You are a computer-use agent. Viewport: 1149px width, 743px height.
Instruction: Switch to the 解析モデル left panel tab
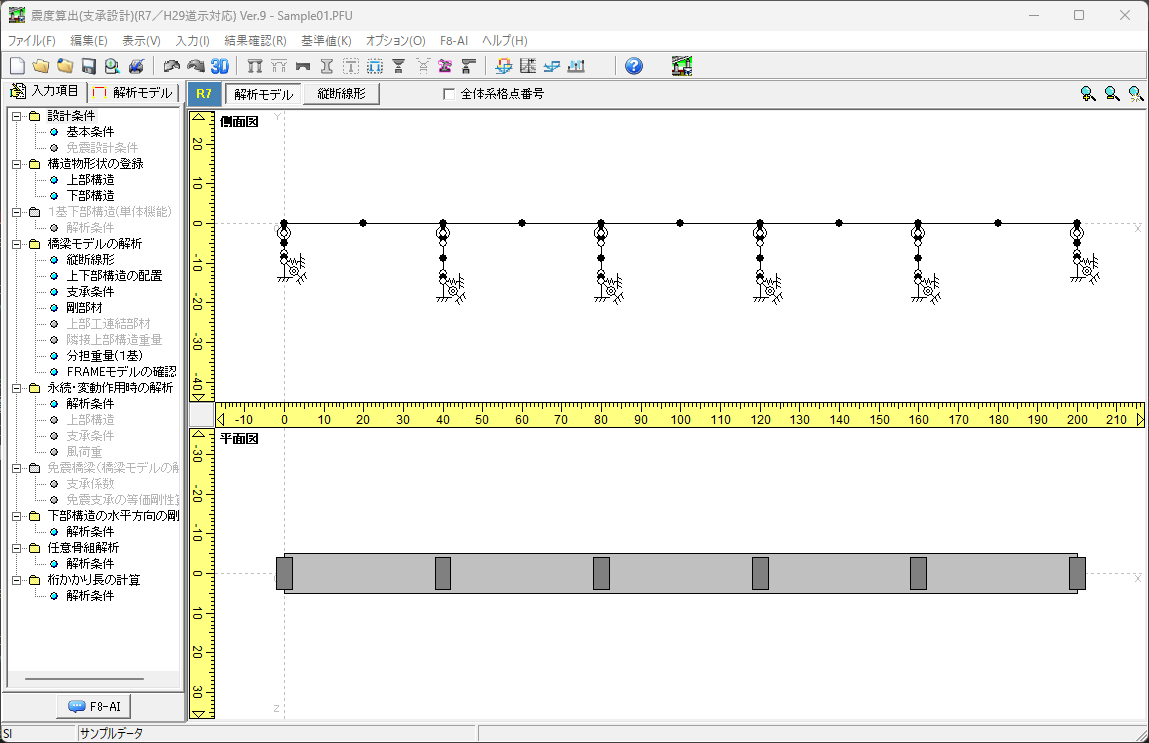click(x=134, y=92)
